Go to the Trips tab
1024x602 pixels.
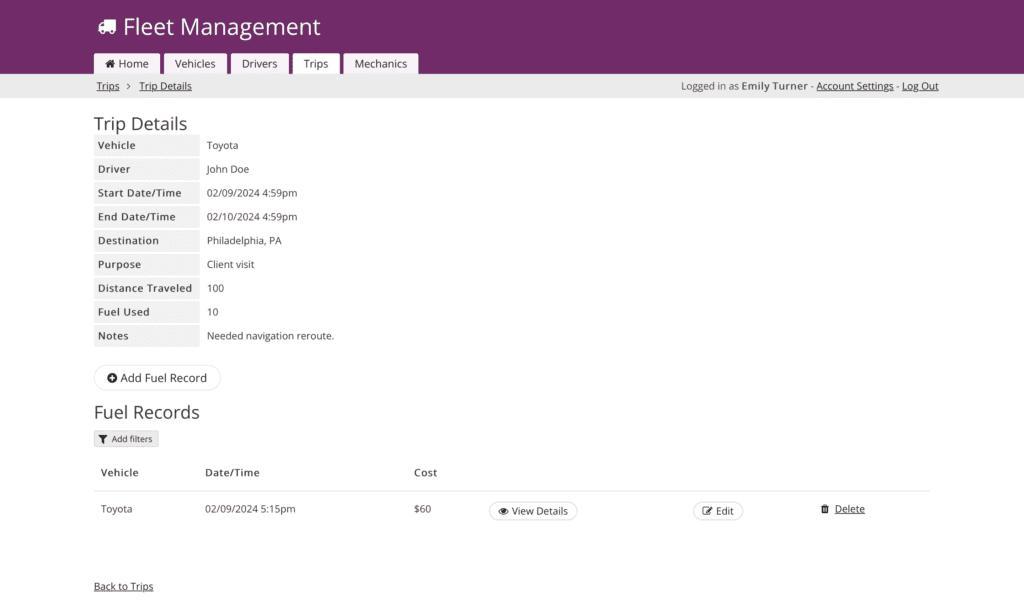[x=316, y=64]
